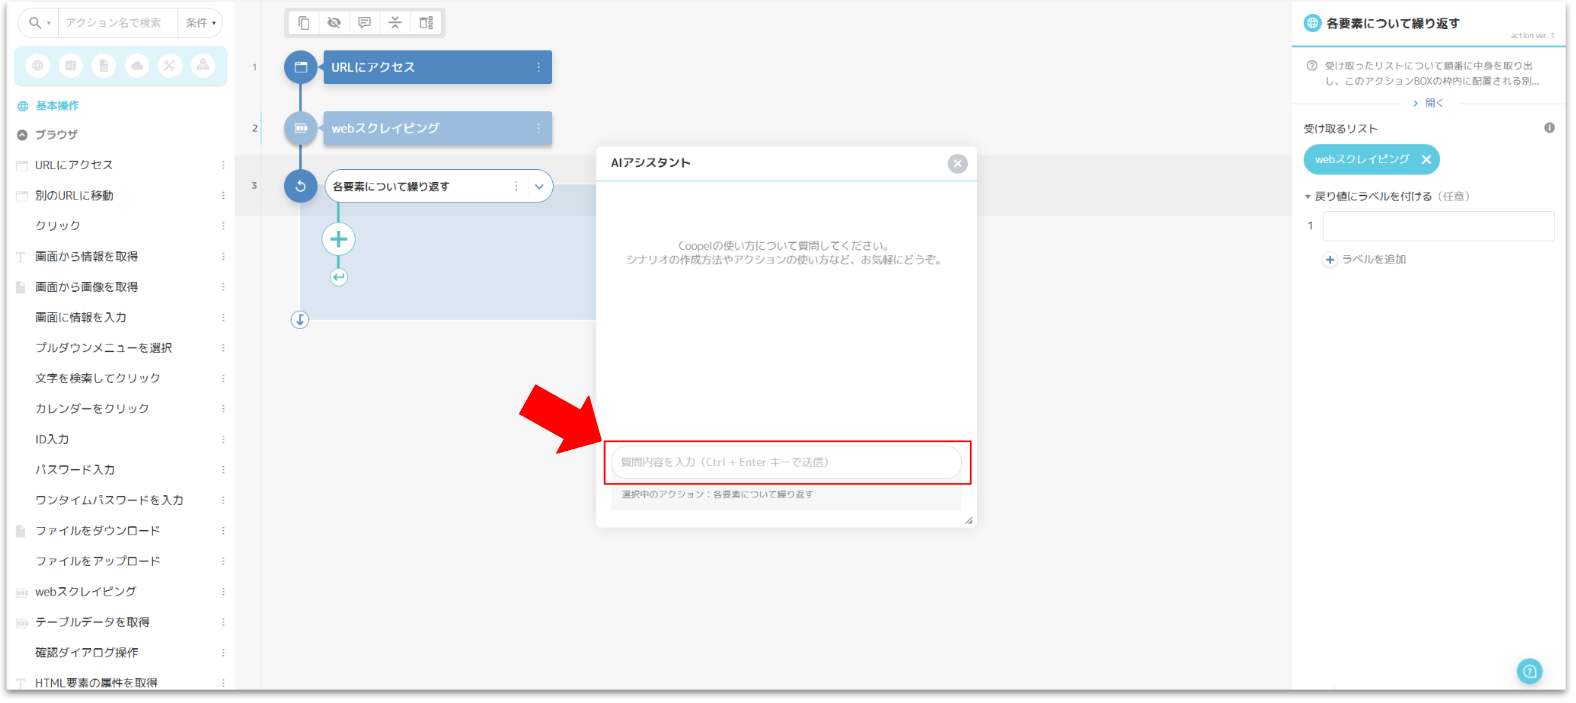Open kebab menu for 別のURLに移動 list item
Viewport: 1576px width, 703px height.
(x=223, y=196)
